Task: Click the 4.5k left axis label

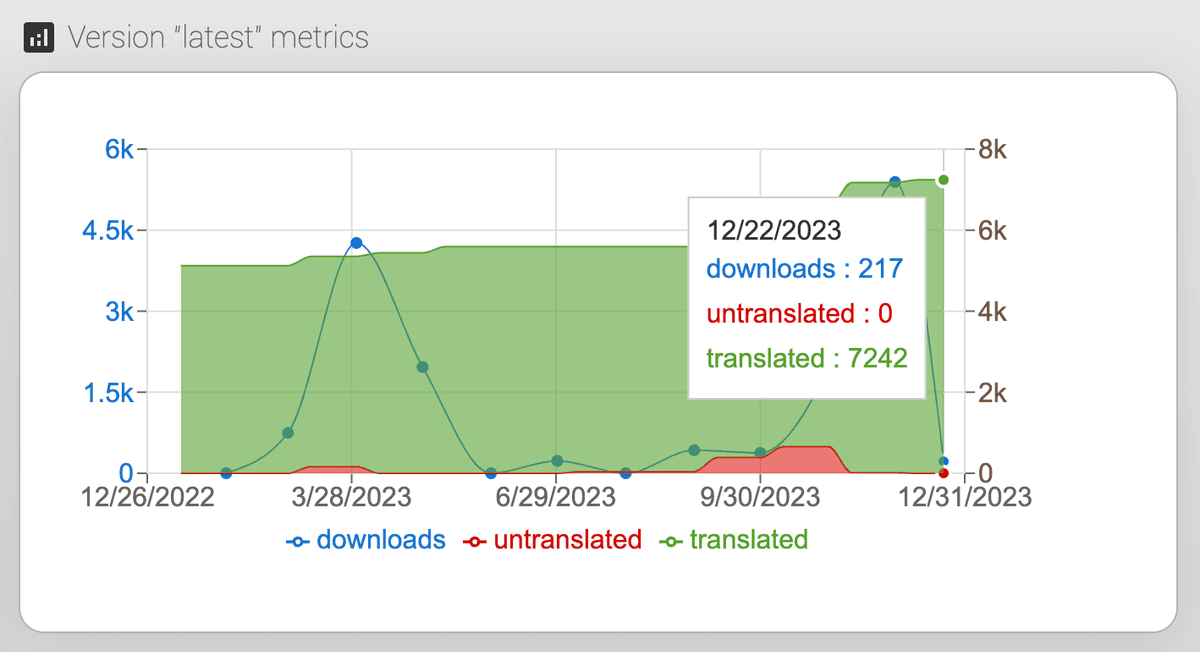Action: (105, 231)
